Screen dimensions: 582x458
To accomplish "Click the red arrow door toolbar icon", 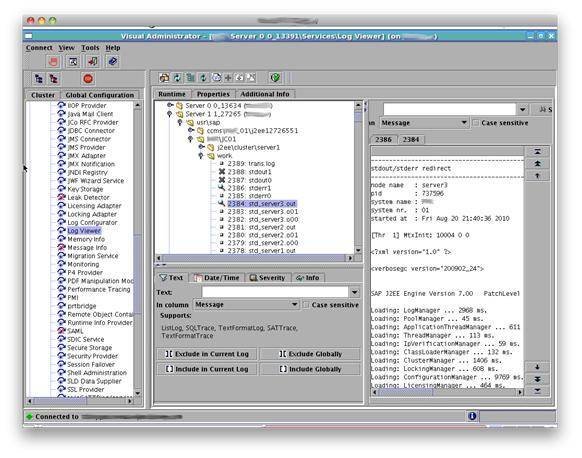I will [x=93, y=62].
